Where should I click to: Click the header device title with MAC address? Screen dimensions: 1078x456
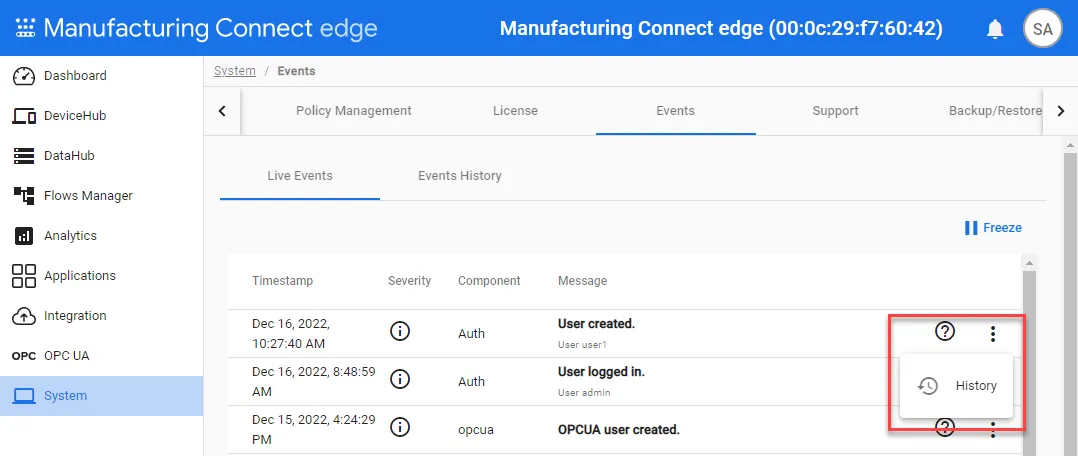[721, 28]
